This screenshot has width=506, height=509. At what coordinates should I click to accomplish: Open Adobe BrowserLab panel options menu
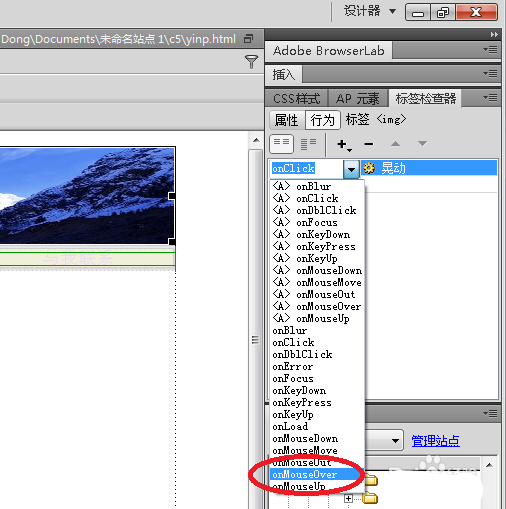490,50
